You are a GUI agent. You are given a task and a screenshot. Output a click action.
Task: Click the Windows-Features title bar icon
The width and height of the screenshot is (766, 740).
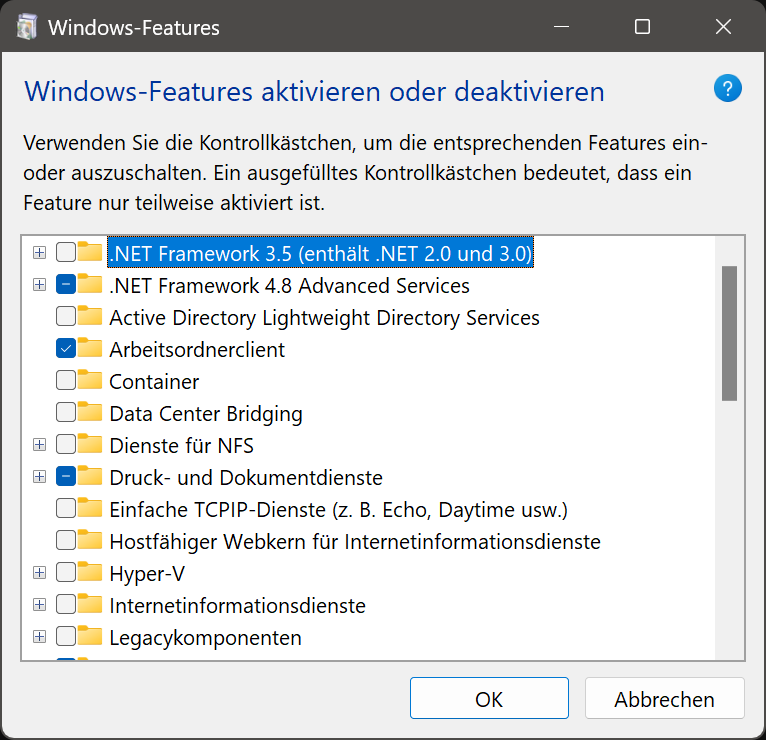[x=27, y=27]
